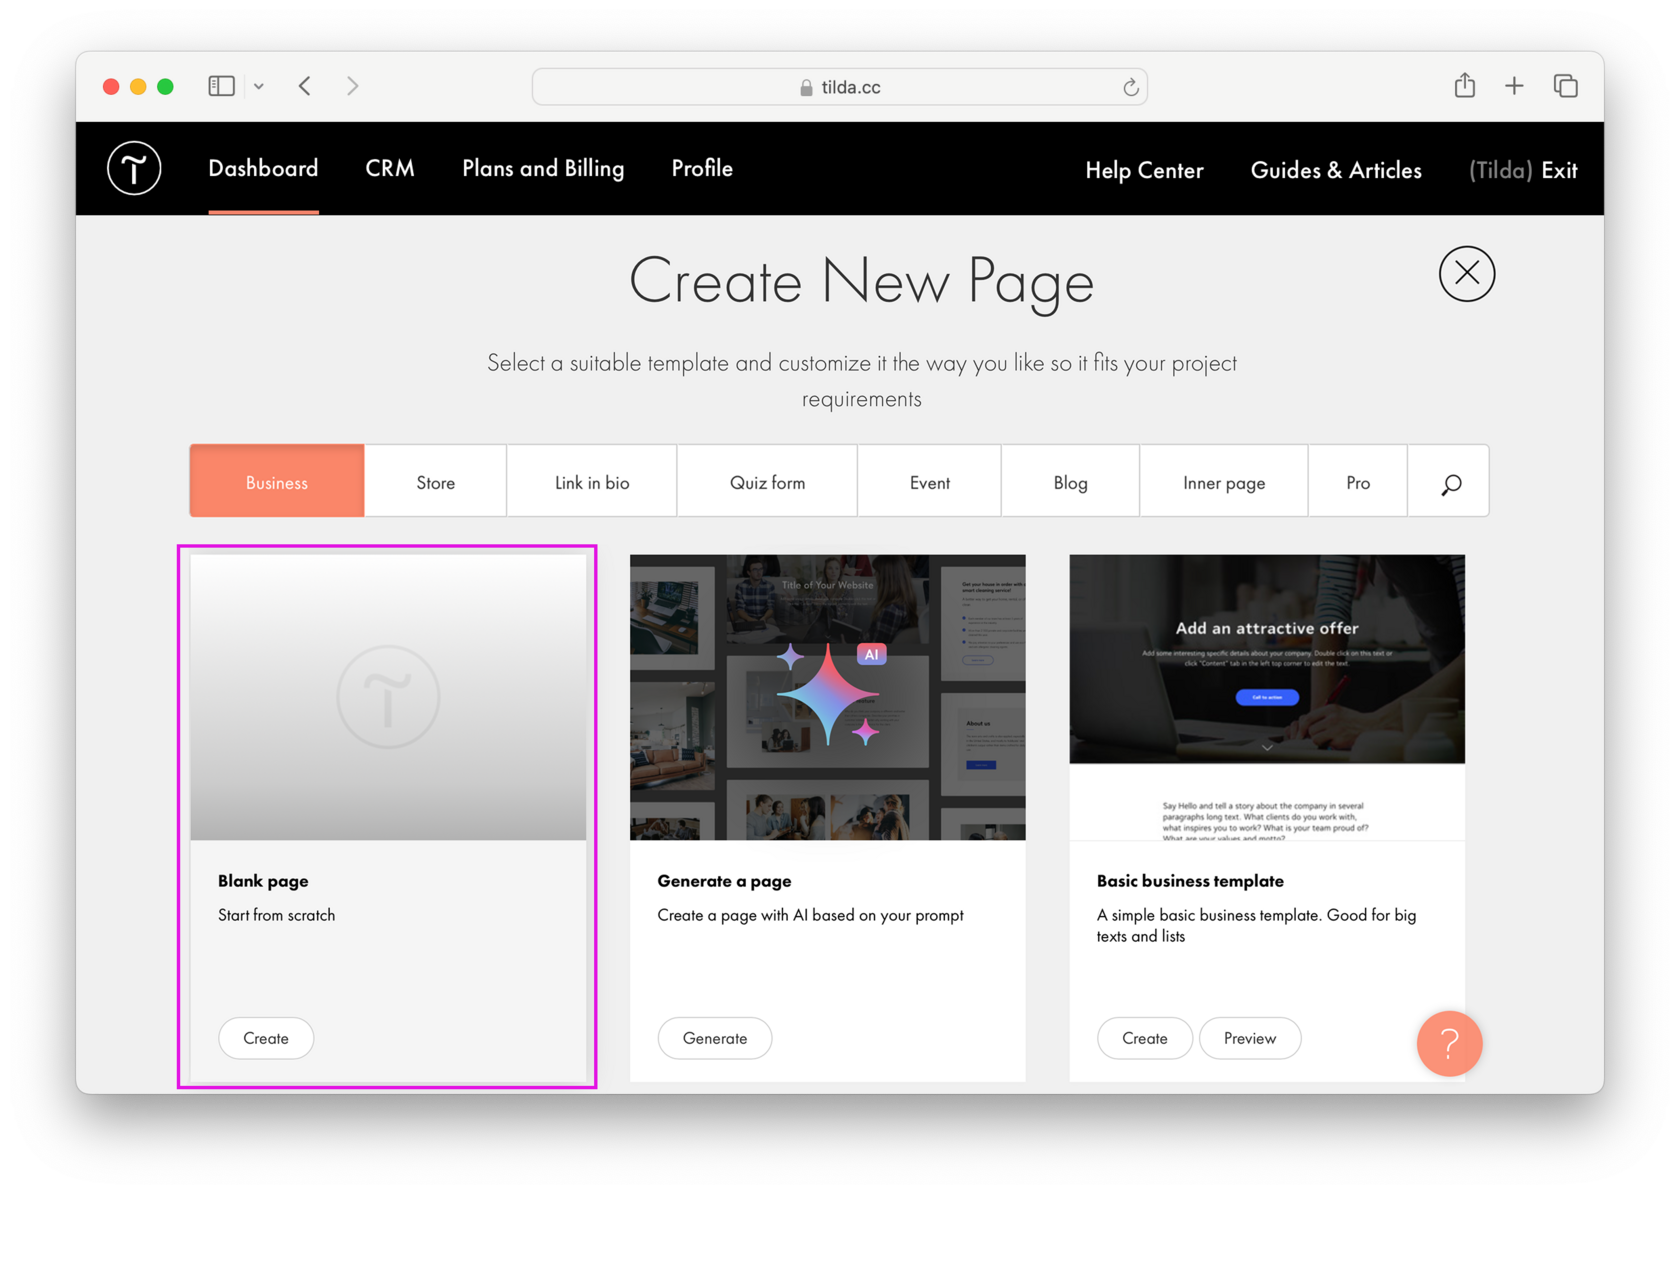Close the Create New Page dialog
Viewport: 1680px width, 1270px height.
pos(1466,274)
